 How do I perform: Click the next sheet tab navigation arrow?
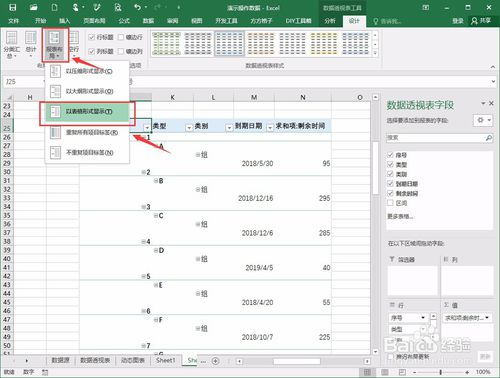pyautogui.click(x=27, y=361)
